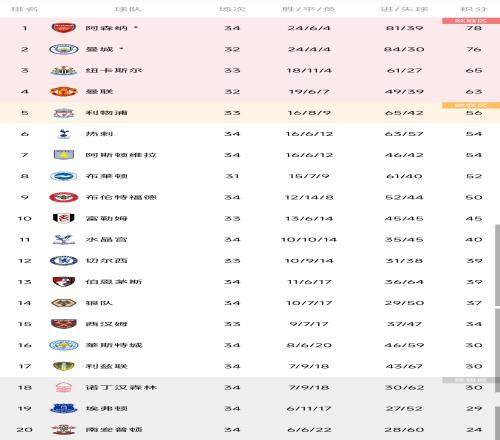Viewport: 500px width, 440px height.
Task: Select the Newcastle United crest
Action: 64,71
